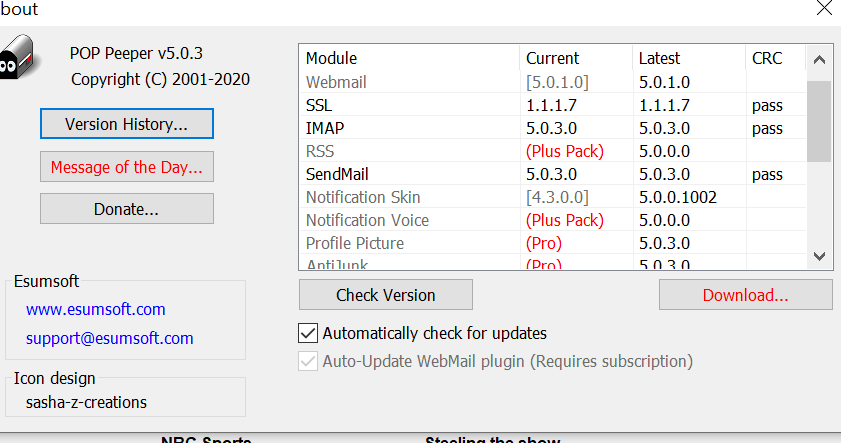
Task: Open www.esumsoft.com link
Action: [x=95, y=309]
